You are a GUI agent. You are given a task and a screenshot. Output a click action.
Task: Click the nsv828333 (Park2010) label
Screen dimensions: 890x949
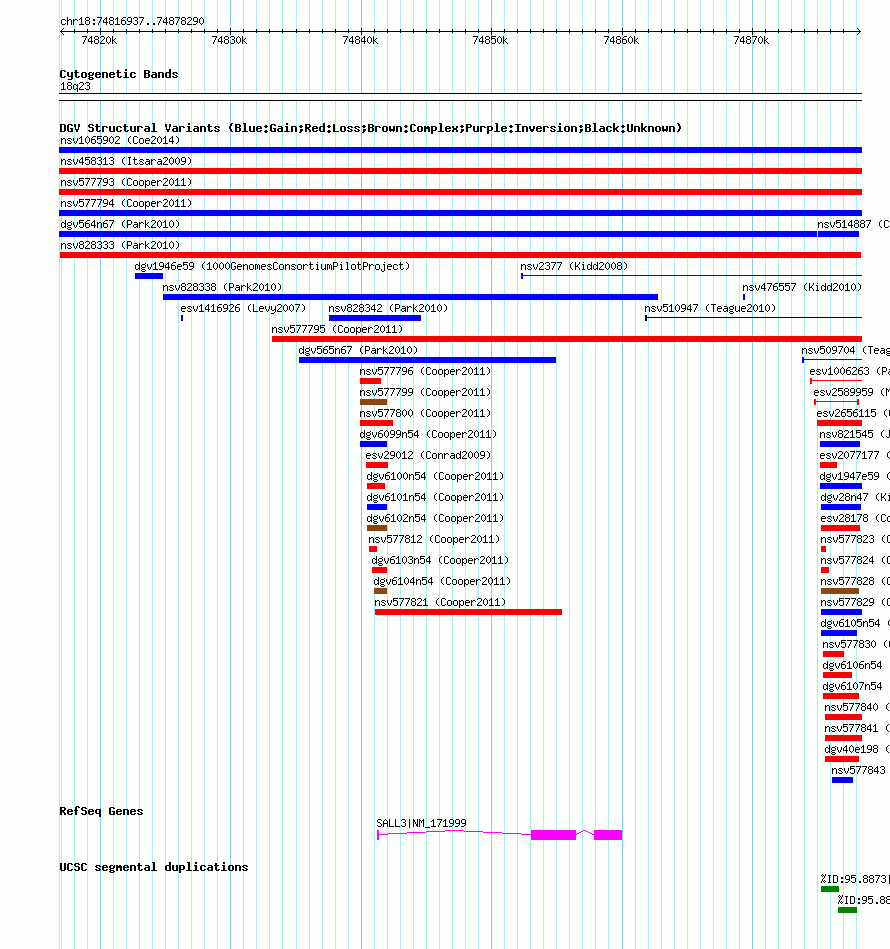pyautogui.click(x=120, y=245)
